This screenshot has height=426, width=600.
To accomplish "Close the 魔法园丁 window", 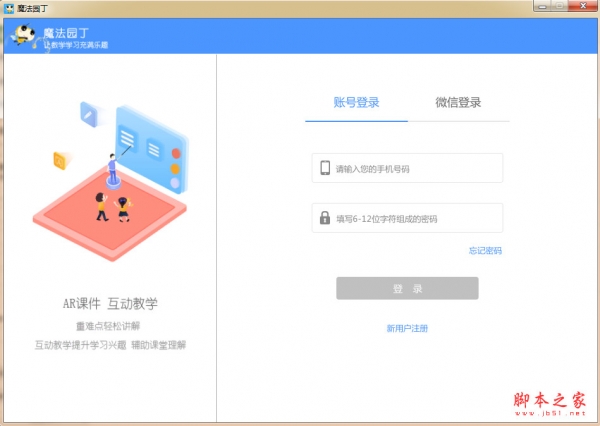I will coord(583,6).
